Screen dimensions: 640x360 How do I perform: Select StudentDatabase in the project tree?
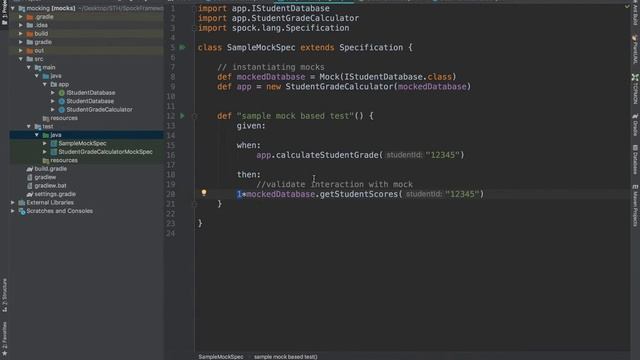click(90, 101)
